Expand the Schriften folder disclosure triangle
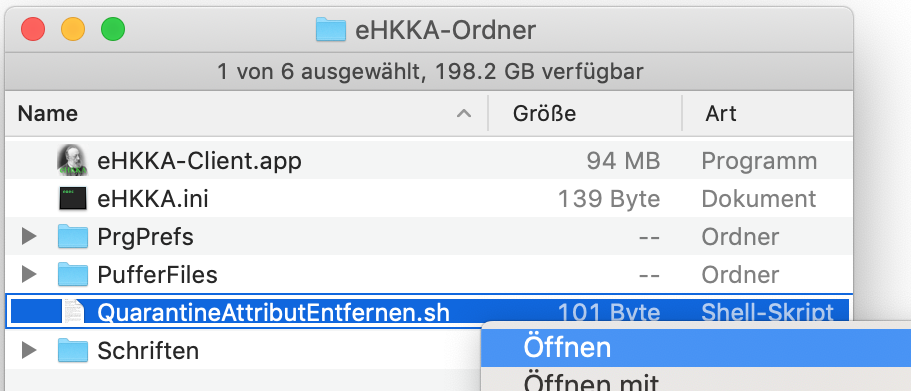Screen dimensions: 911x391 tap(28, 350)
